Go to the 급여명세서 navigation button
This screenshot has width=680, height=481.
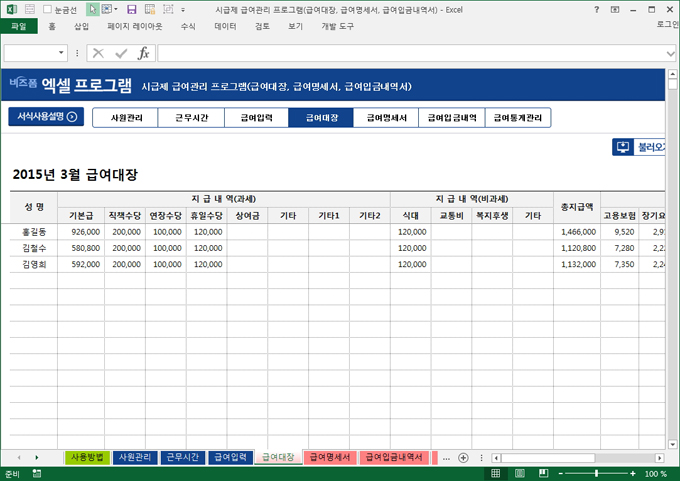pyautogui.click(x=385, y=118)
